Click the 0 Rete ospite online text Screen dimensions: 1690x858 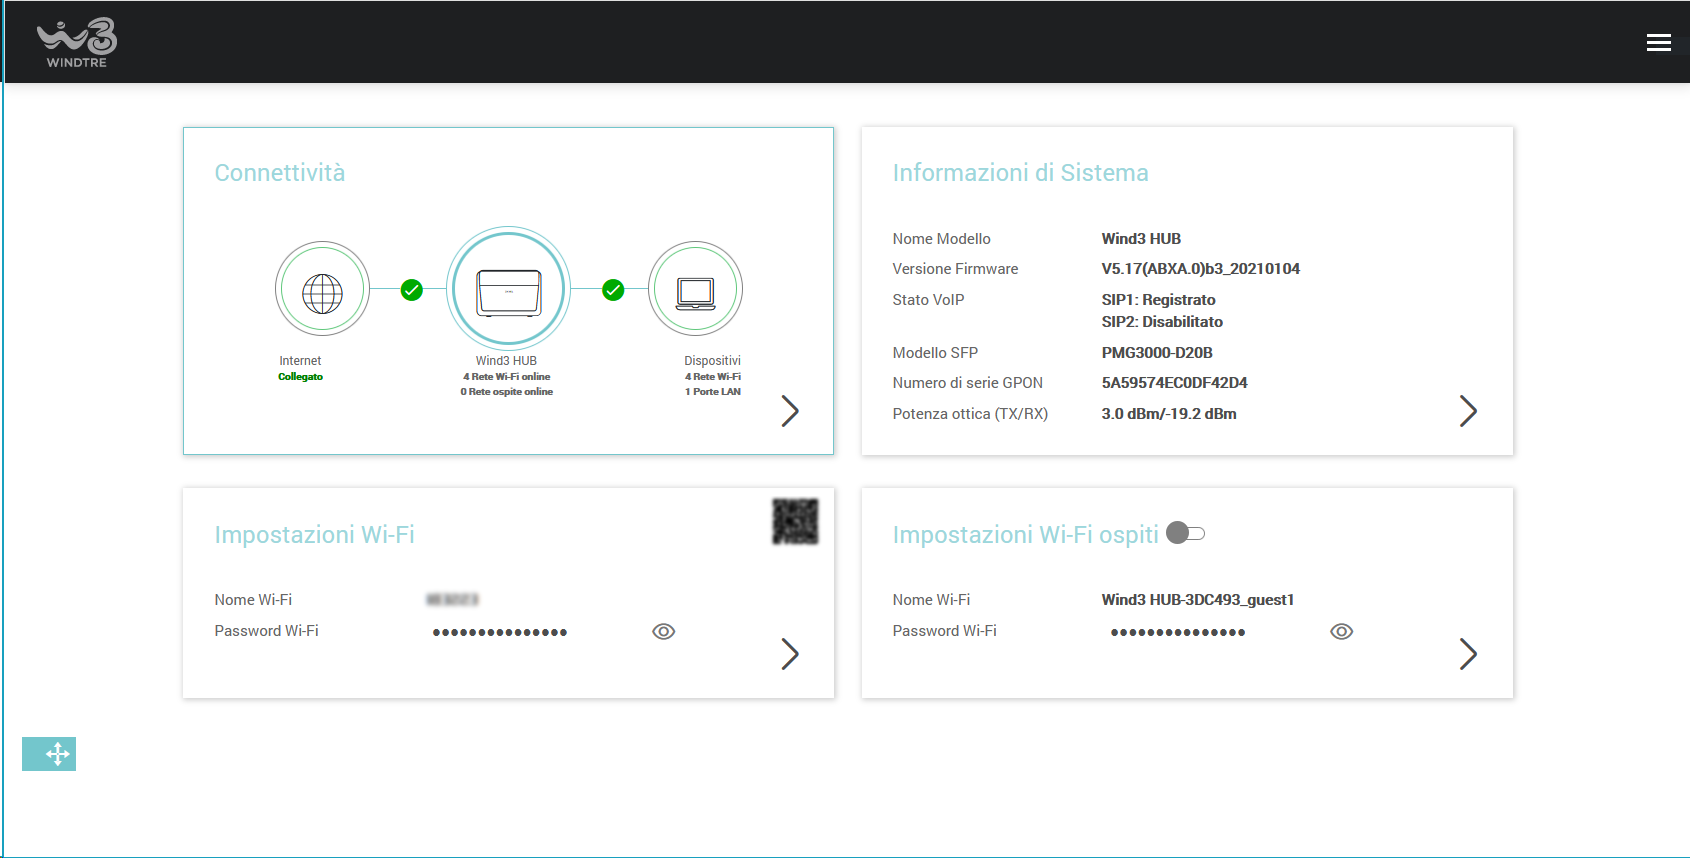click(506, 392)
